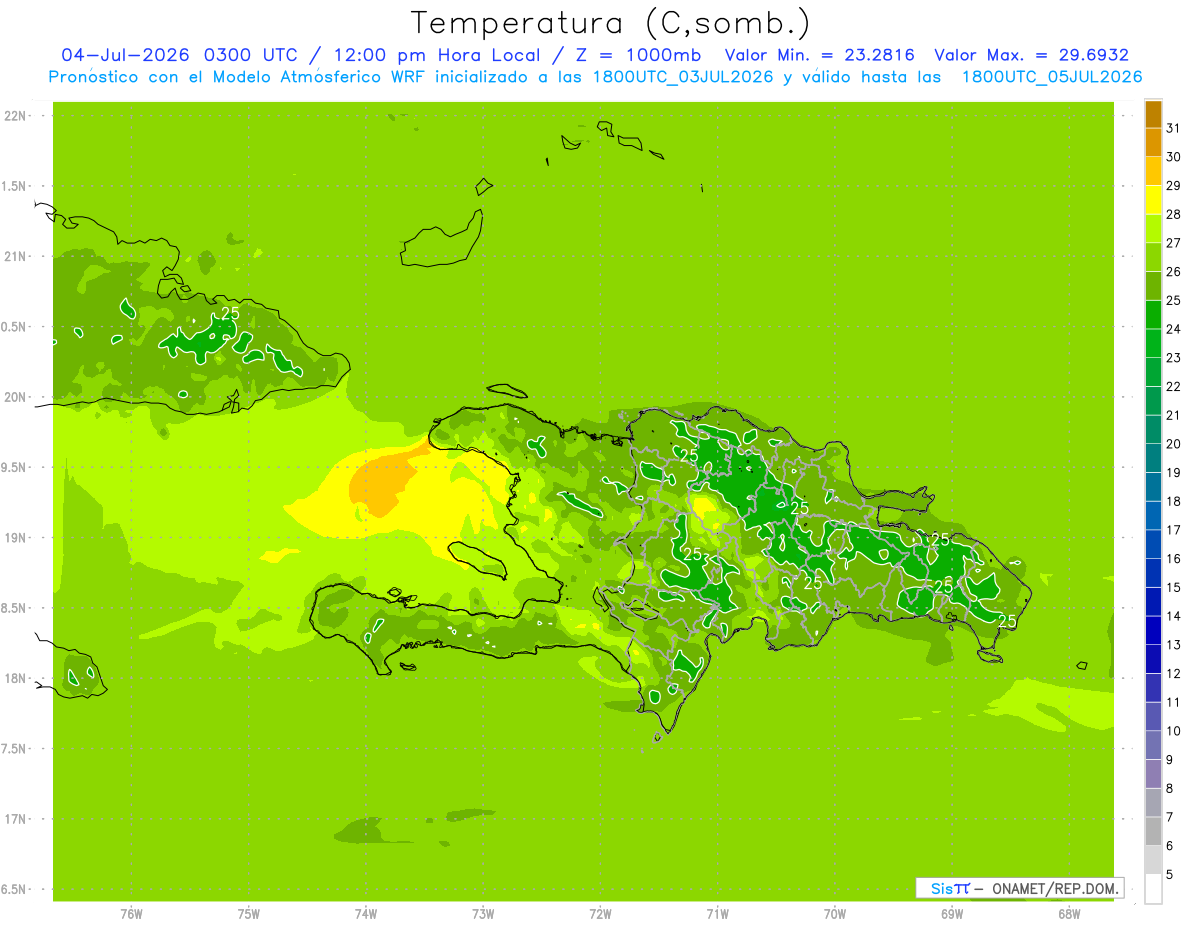Select the "Valor Max. = 29.6932" readout
The width and height of the screenshot is (1200, 927).
(x=1031, y=55)
